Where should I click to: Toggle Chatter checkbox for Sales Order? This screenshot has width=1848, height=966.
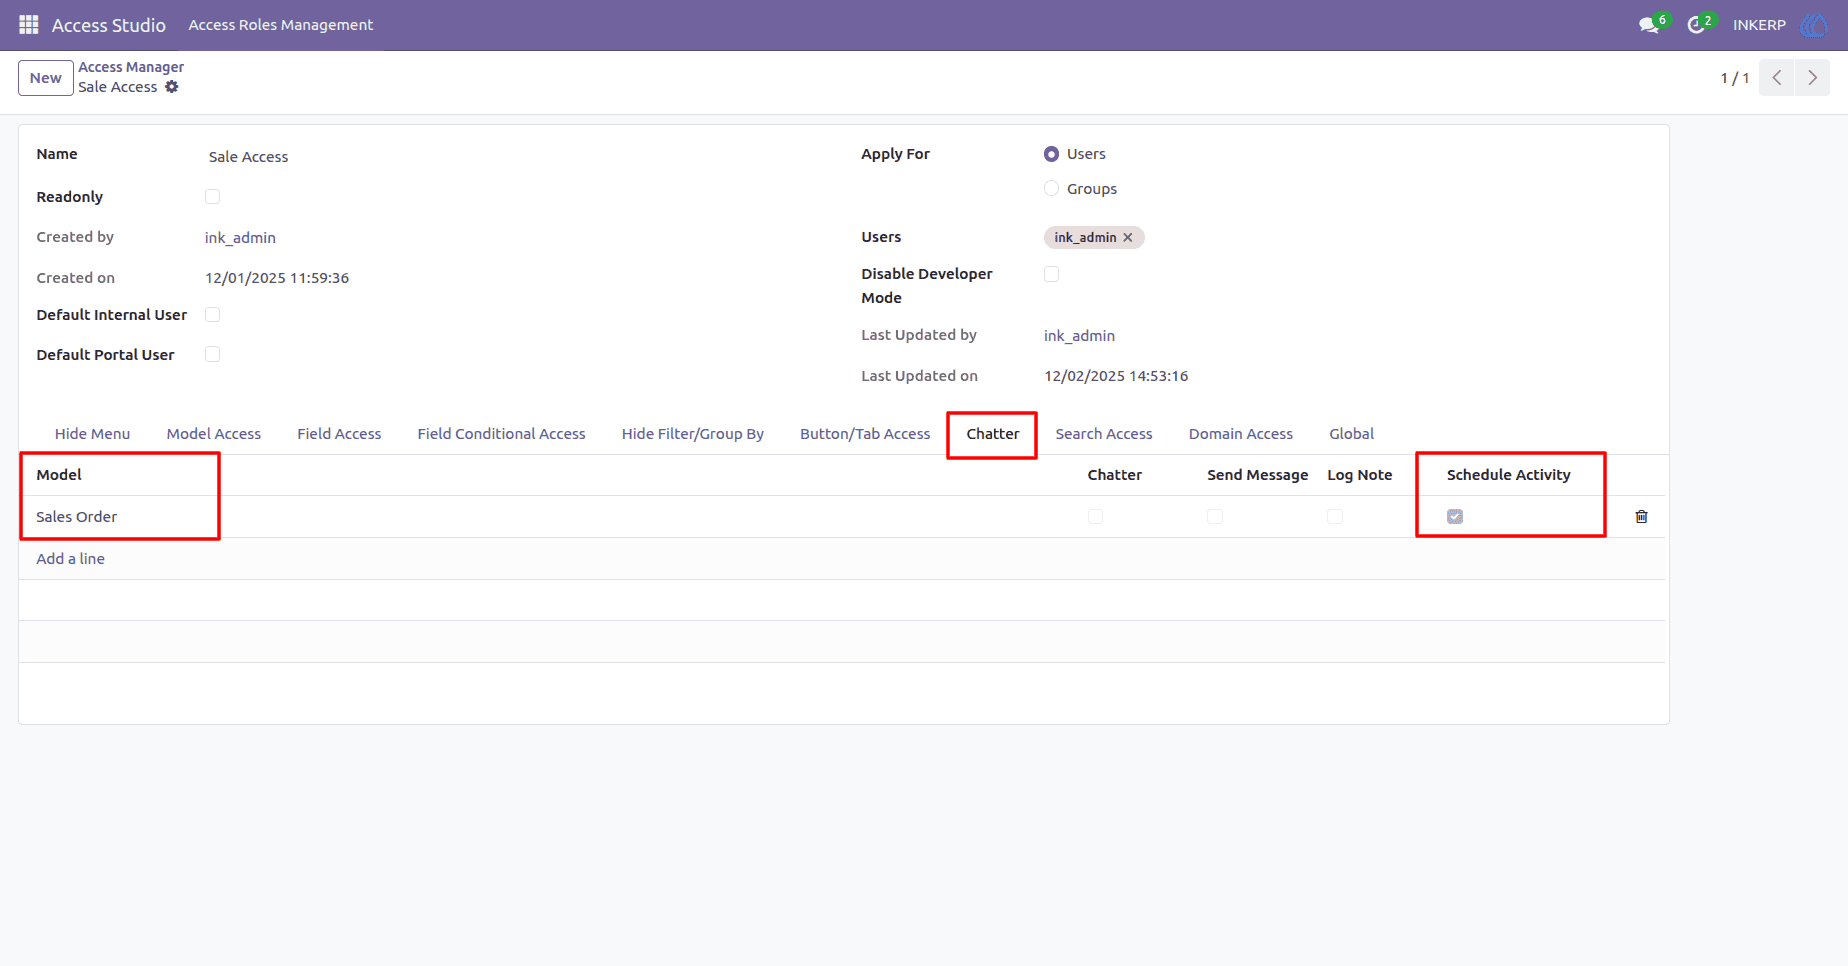click(x=1096, y=517)
